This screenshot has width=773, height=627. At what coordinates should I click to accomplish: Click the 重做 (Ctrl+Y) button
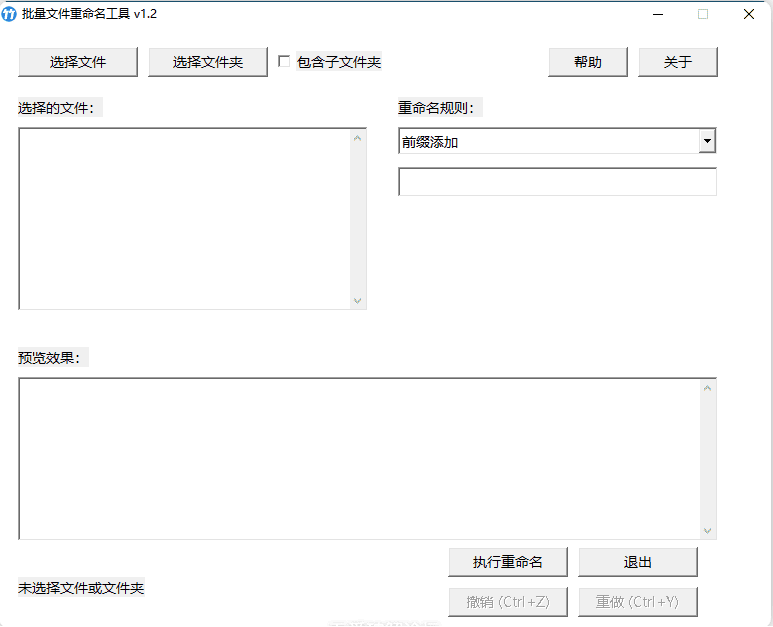point(638,602)
